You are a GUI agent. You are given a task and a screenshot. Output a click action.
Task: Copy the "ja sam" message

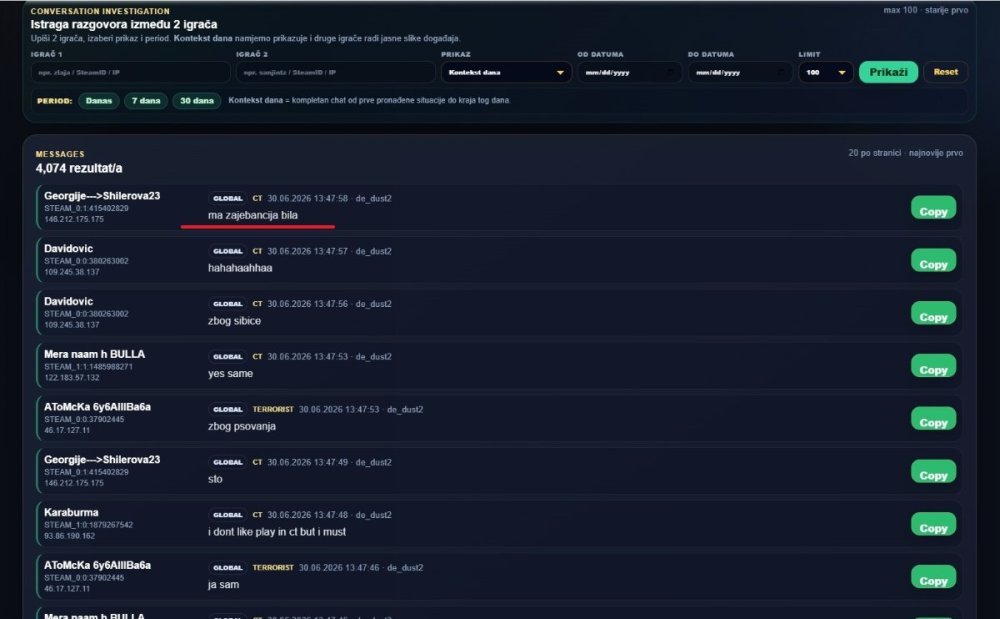(933, 578)
